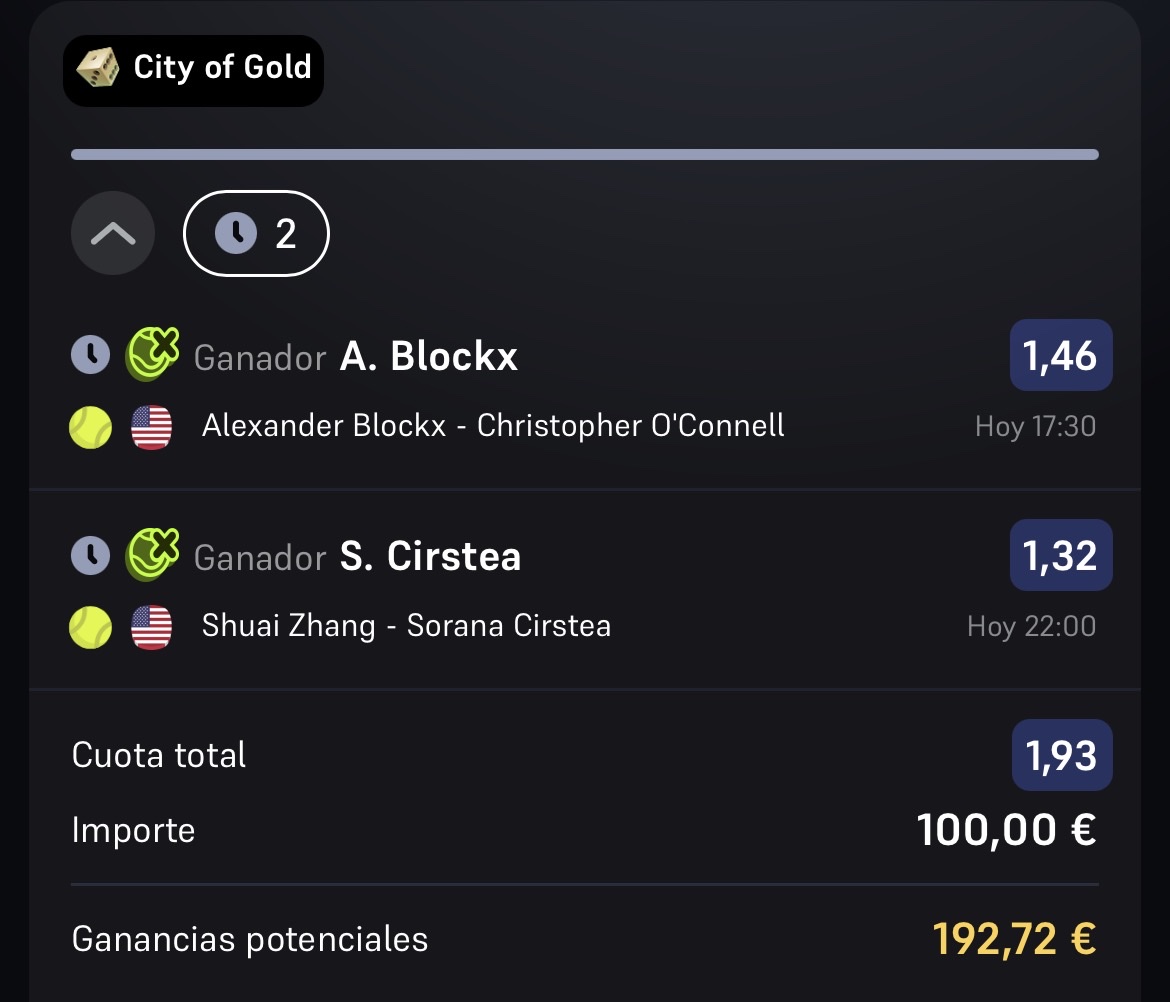1170x1002 pixels.
Task: Click the green bet builder icon beside S. Cirstea
Action: tap(152, 554)
